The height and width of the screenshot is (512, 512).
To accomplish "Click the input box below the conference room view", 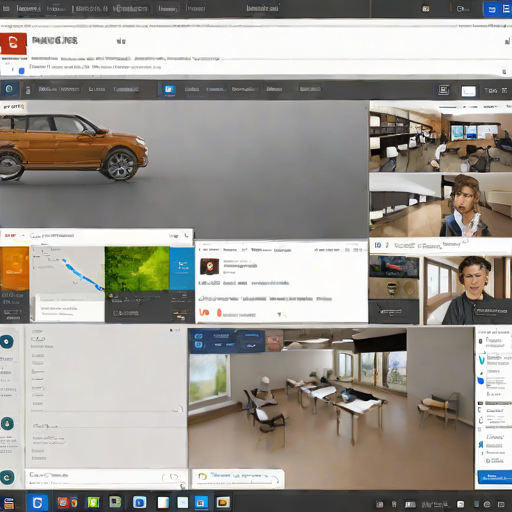I will pos(238,479).
